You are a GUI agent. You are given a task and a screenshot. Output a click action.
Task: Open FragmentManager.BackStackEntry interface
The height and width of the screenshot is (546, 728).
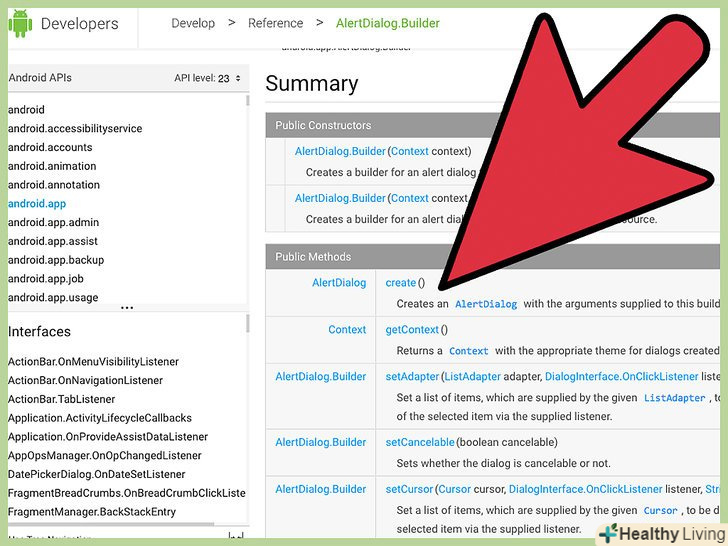[x=92, y=512]
